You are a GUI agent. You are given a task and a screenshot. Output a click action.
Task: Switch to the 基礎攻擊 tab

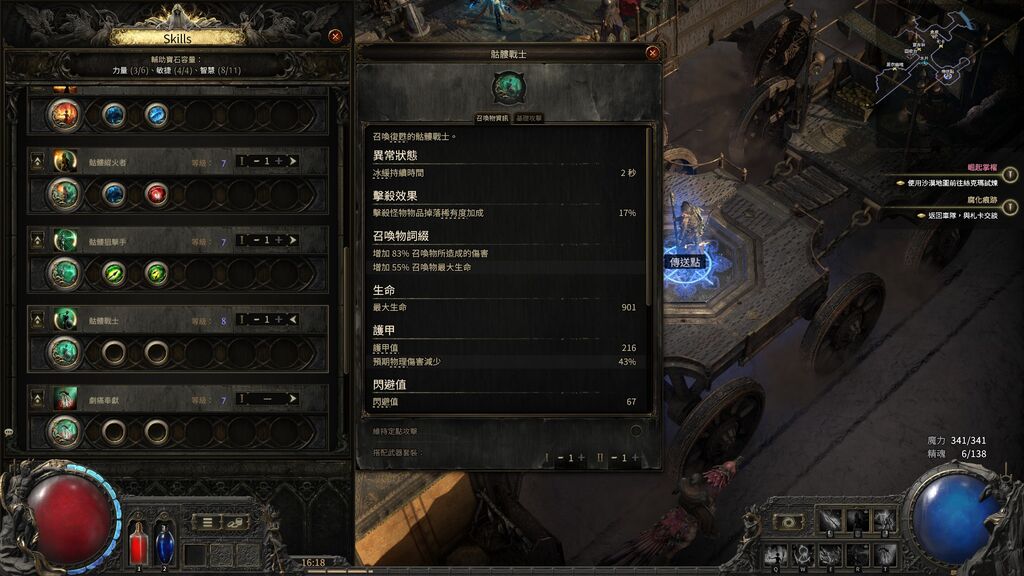tap(528, 118)
